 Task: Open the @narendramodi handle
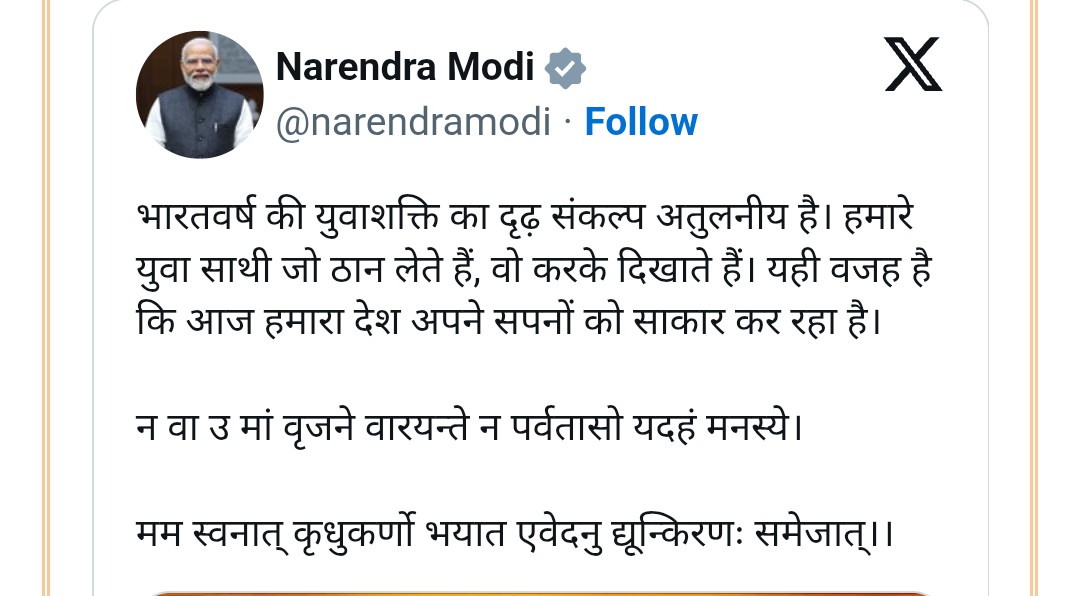[413, 121]
